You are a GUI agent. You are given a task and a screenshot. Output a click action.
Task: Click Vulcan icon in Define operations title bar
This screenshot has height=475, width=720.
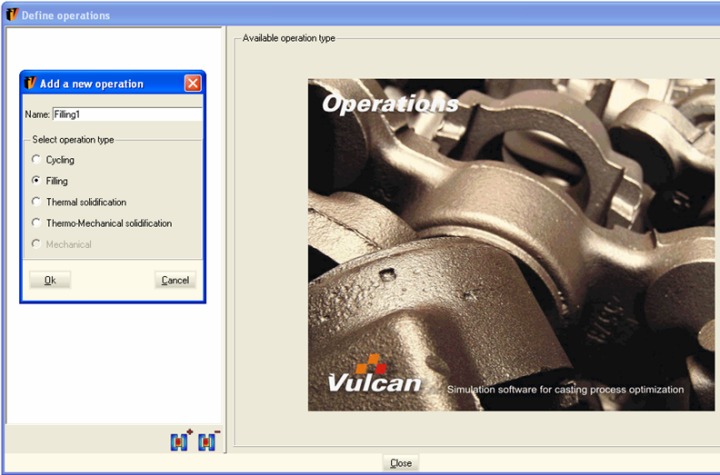(12, 15)
